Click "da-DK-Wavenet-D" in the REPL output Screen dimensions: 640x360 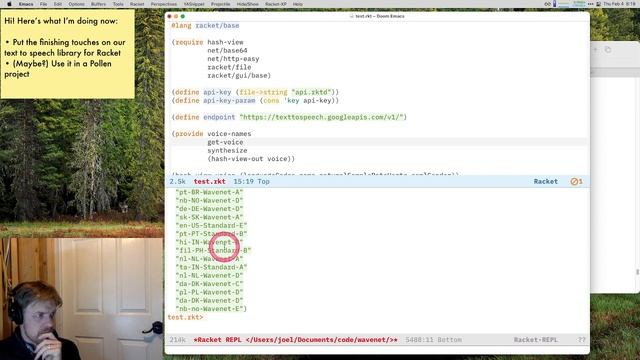coord(209,300)
